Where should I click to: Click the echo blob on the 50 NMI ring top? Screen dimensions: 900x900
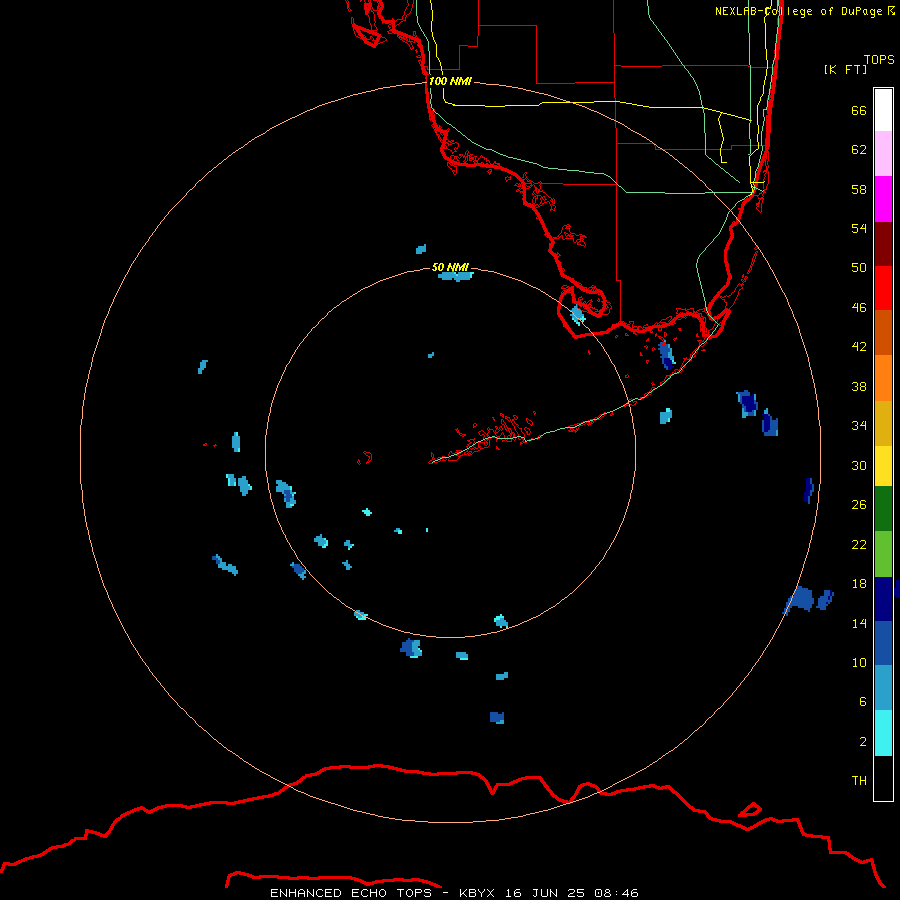pos(456,276)
